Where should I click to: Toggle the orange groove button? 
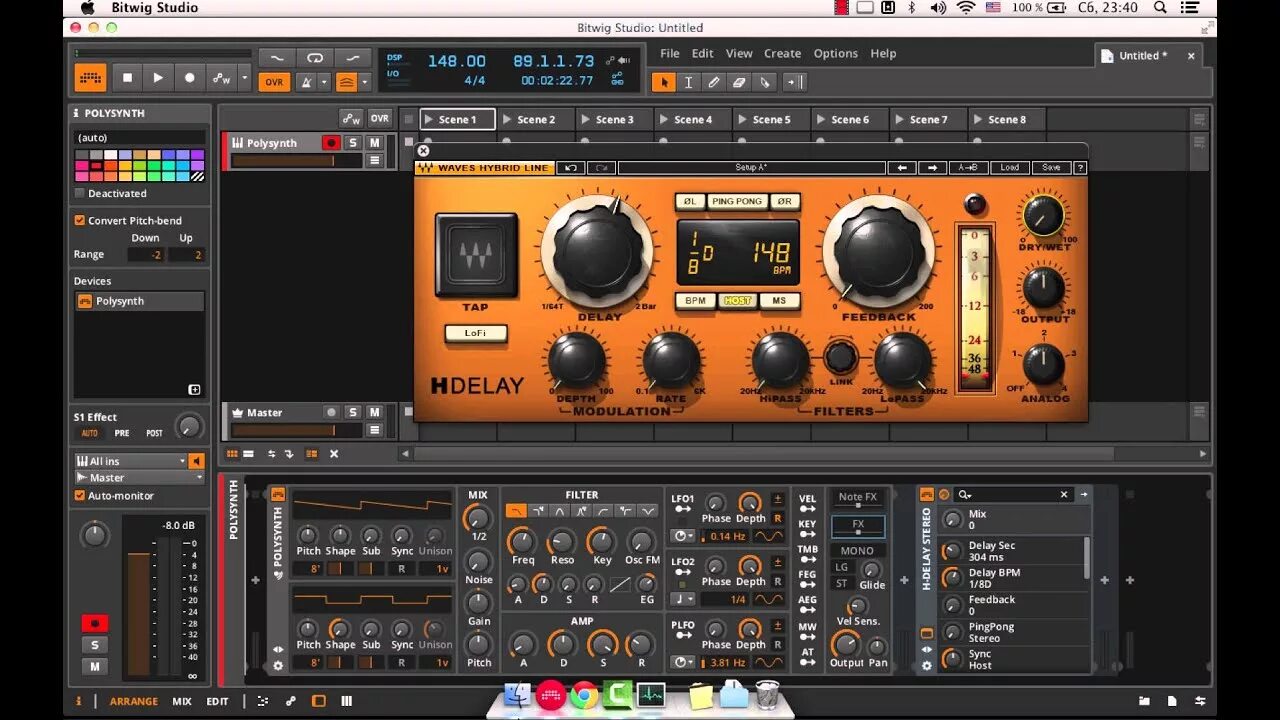[x=346, y=82]
